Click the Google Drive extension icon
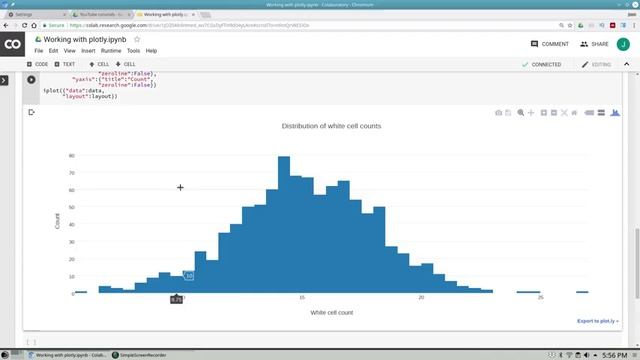 coord(580,25)
